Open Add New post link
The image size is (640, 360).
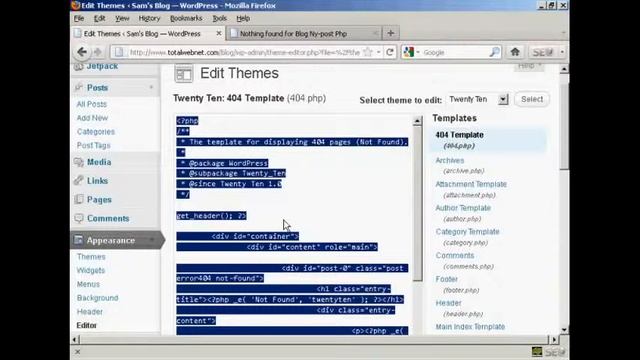tap(92, 118)
